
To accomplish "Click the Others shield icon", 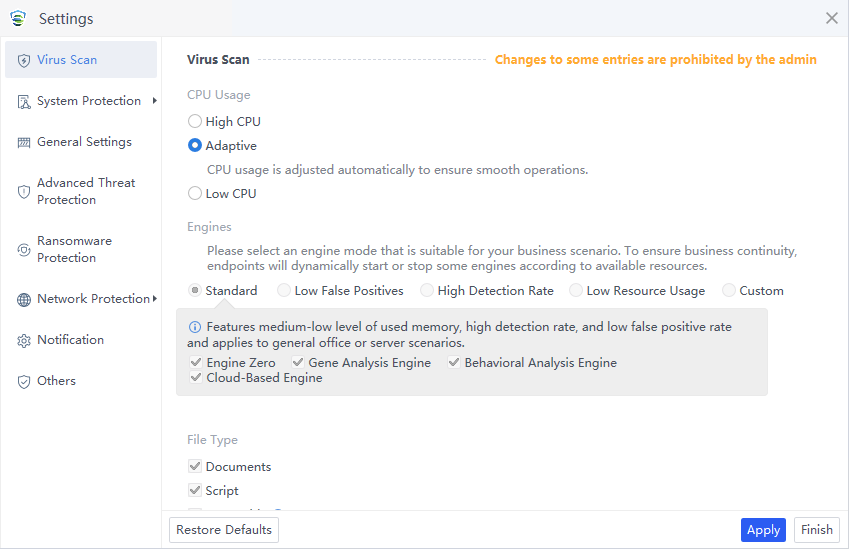I will (24, 382).
